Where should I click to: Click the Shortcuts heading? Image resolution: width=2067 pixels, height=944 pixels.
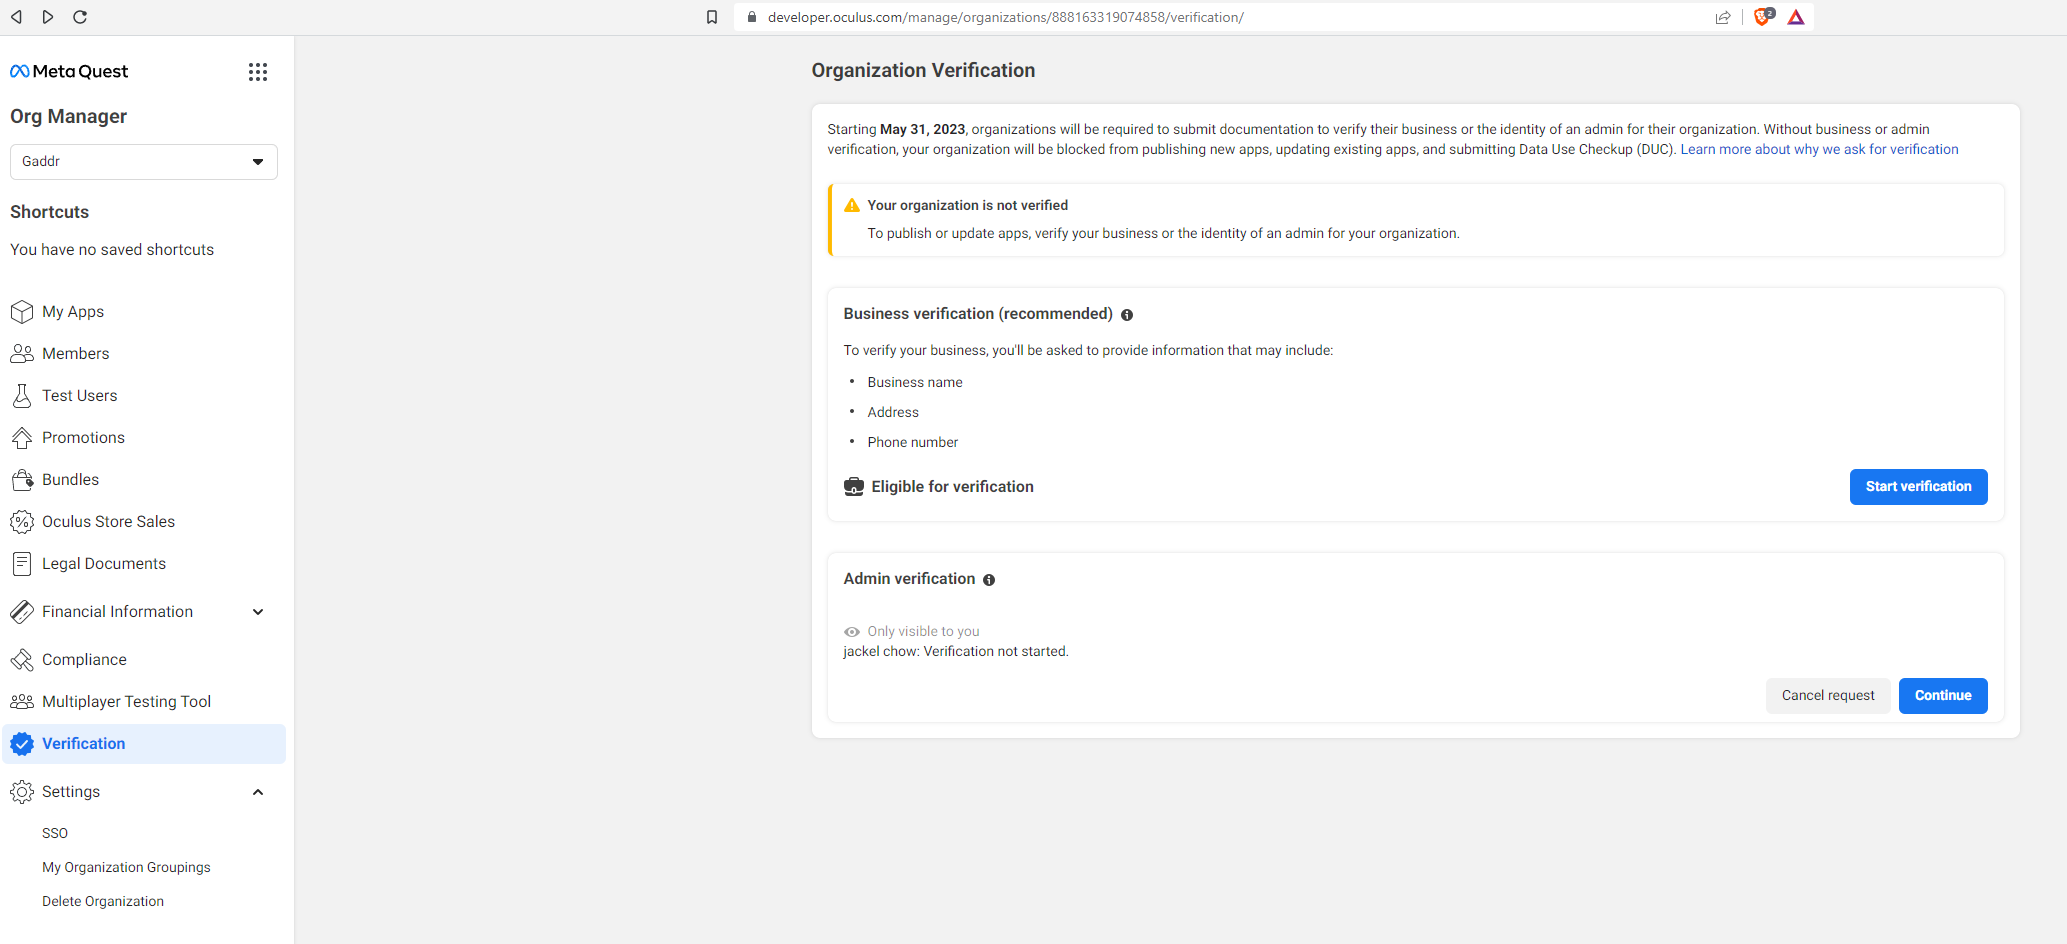tap(50, 212)
